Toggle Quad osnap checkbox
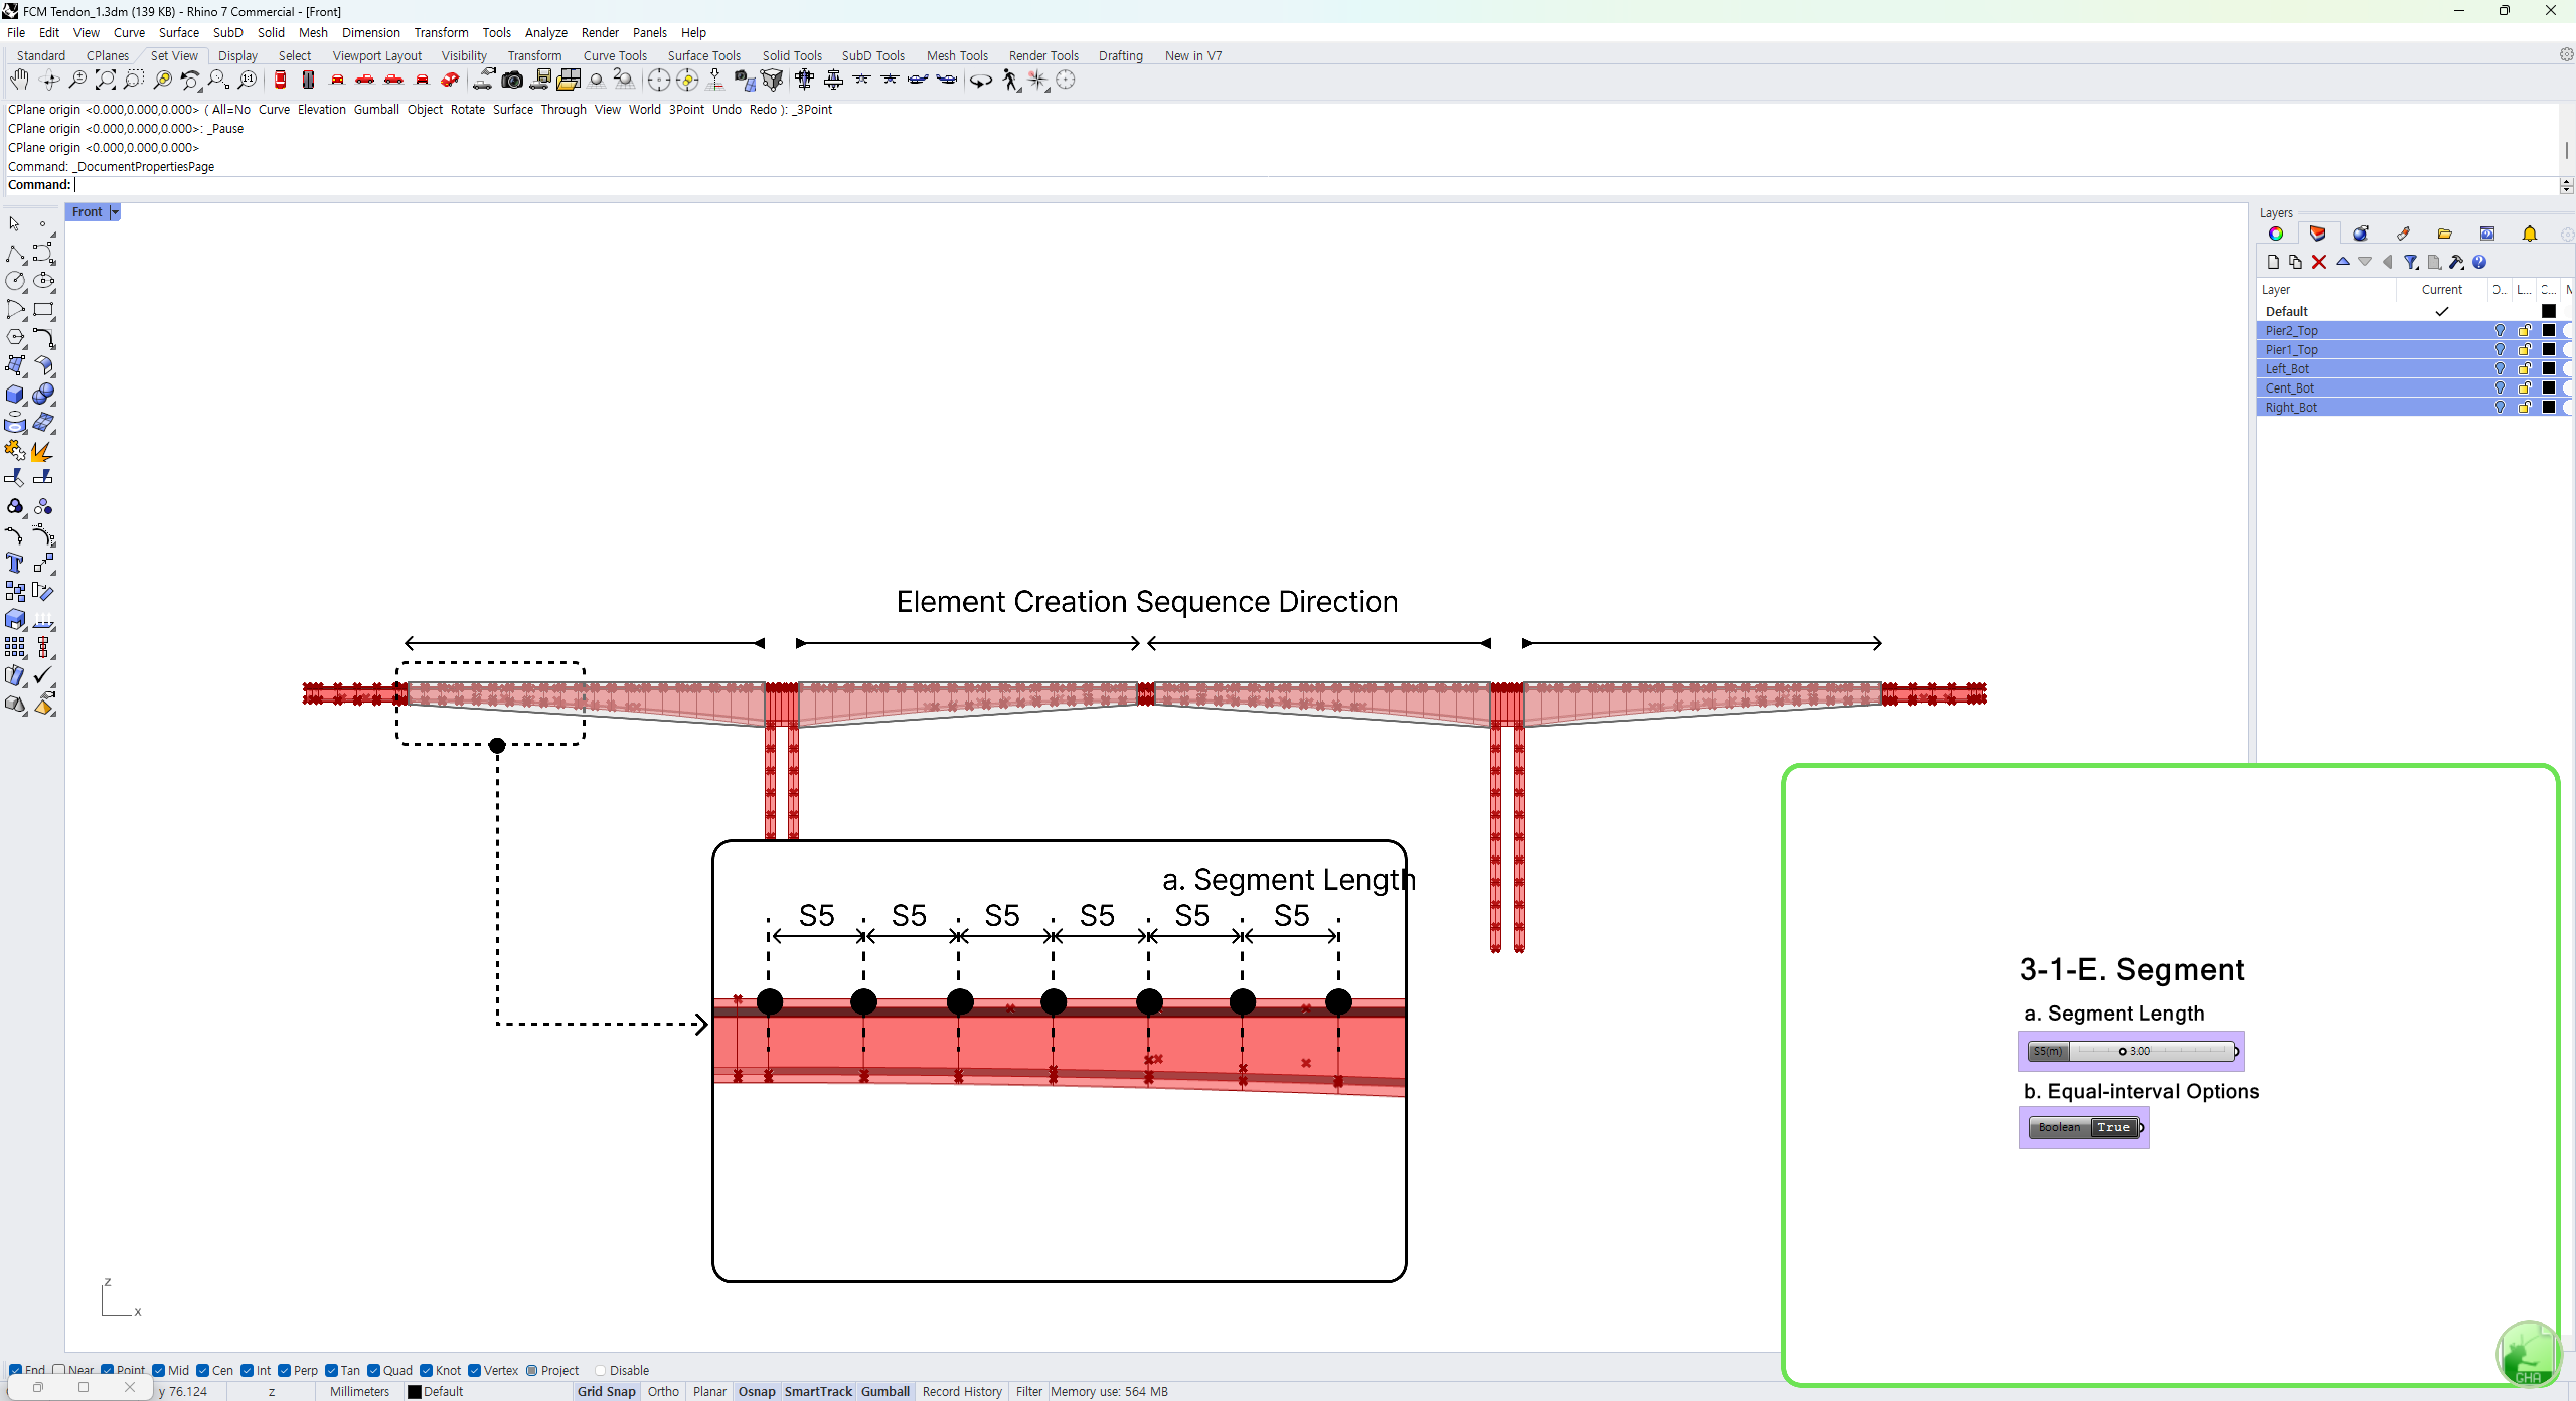Image resolution: width=2576 pixels, height=1401 pixels. [x=374, y=1370]
